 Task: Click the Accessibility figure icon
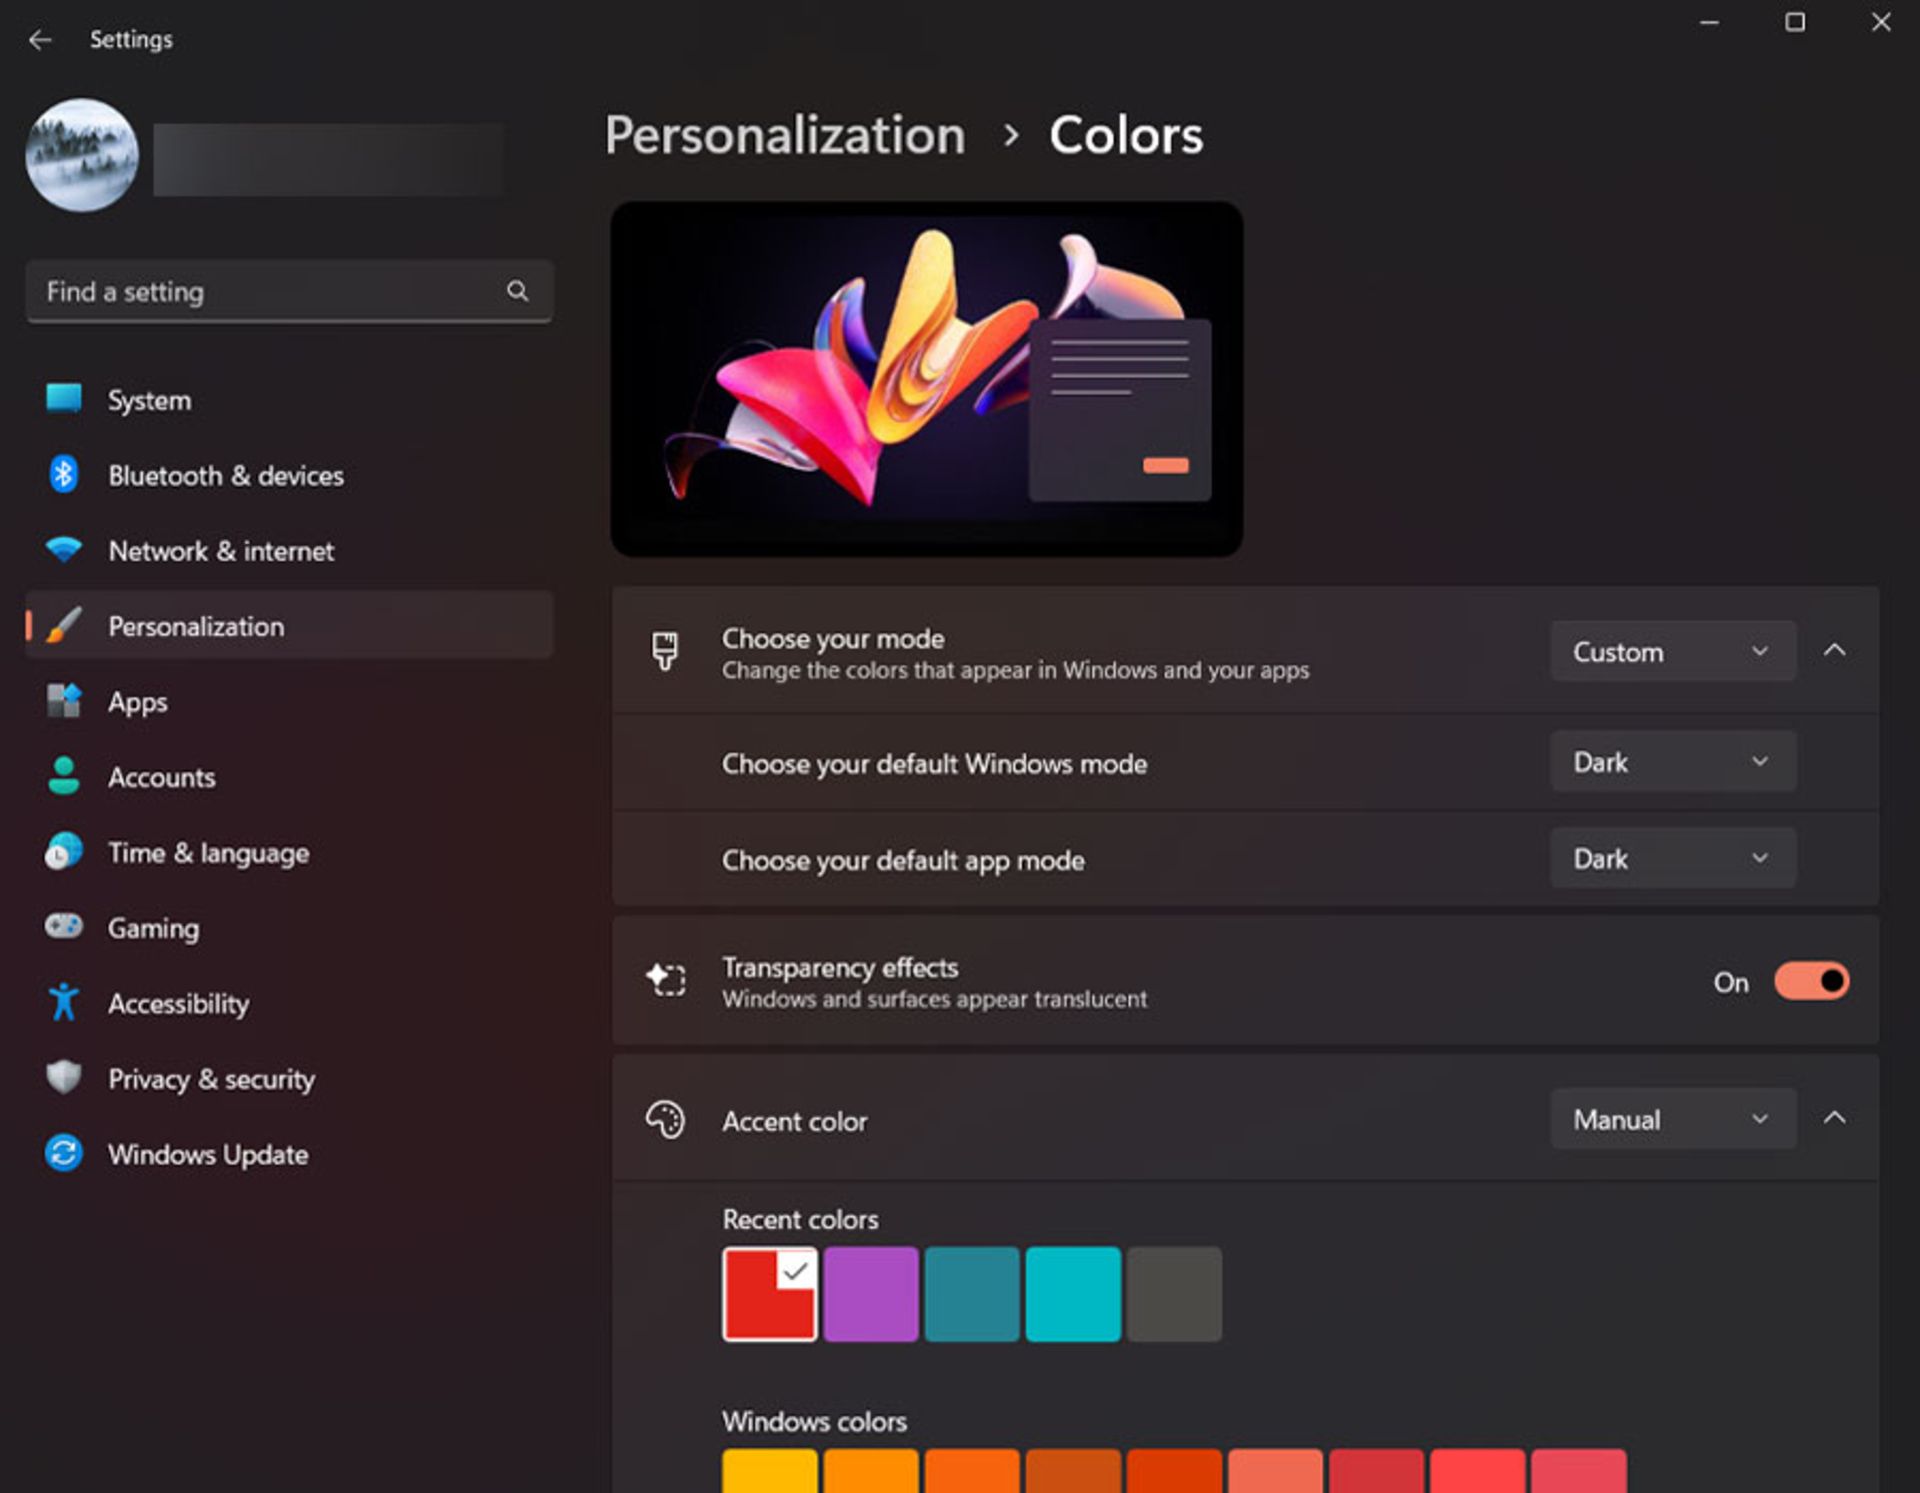point(63,1002)
